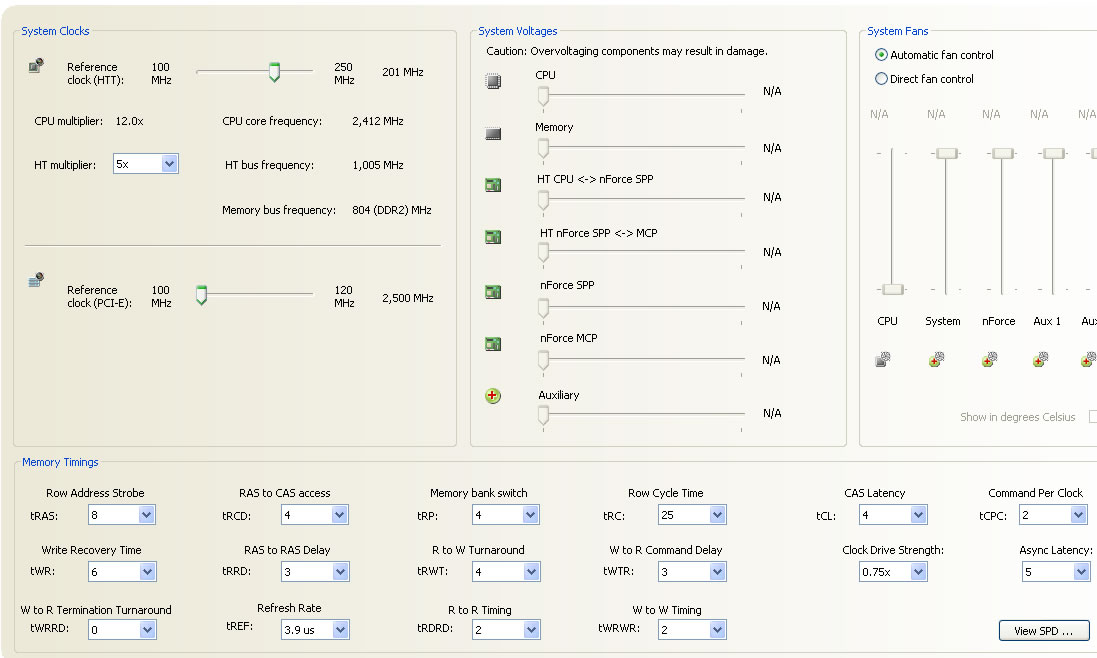Screen dimensions: 1097x658
Task: Click the HTT reference clock icon
Action: tap(36, 66)
